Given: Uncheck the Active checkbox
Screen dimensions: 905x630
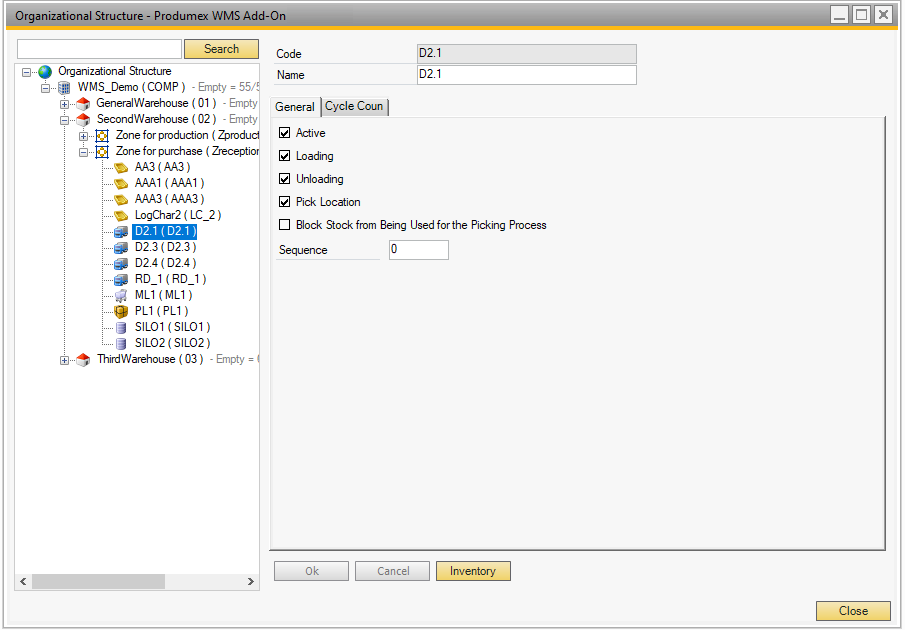Looking at the screenshot, I should 285,133.
